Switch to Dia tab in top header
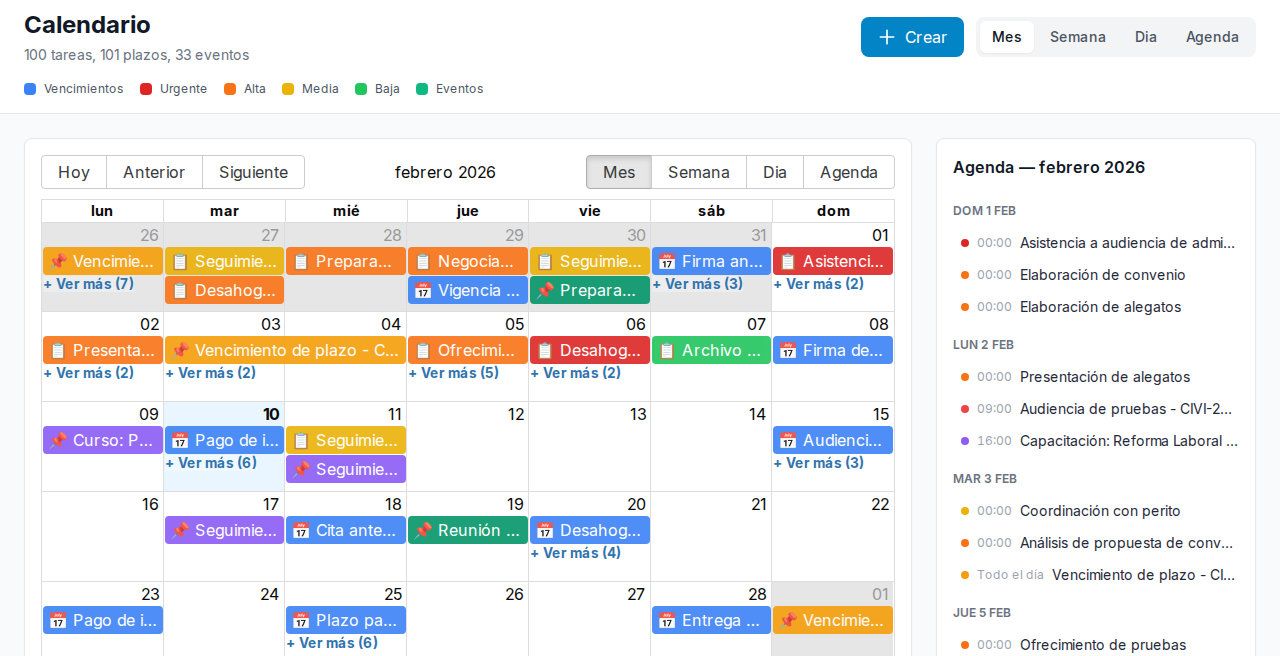1280x656 pixels. tap(1146, 37)
